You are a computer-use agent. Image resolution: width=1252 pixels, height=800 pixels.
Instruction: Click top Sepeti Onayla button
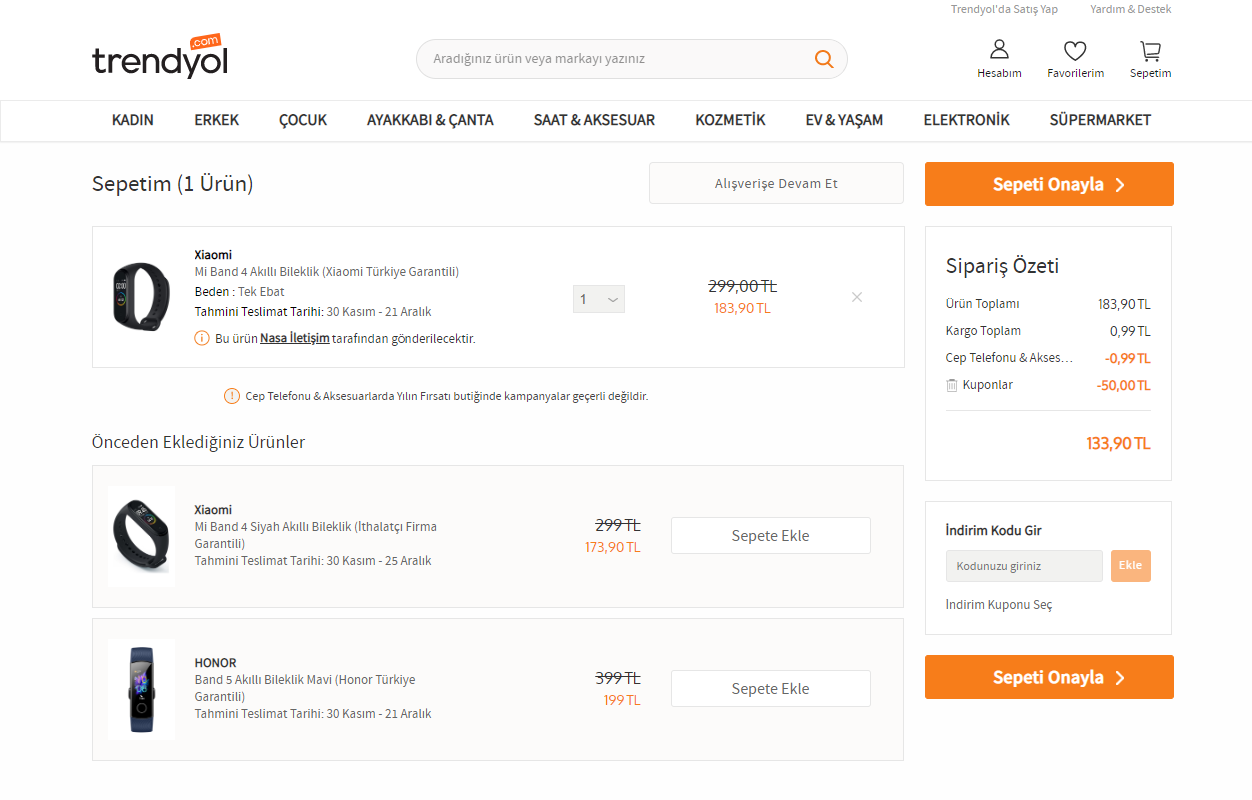pyautogui.click(x=1049, y=184)
